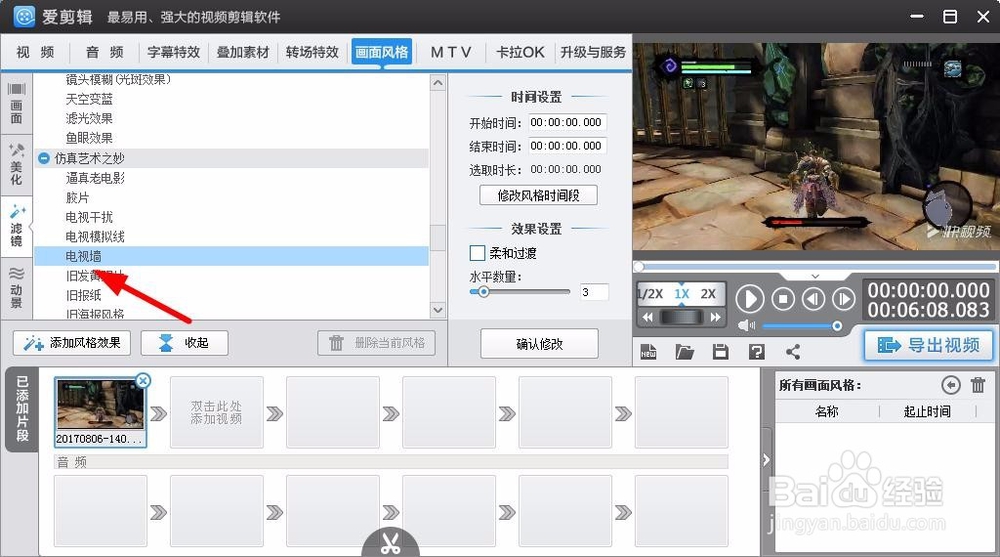The image size is (1000, 557).
Task: Select the 滤镜 sidebar category
Action: [x=17, y=226]
